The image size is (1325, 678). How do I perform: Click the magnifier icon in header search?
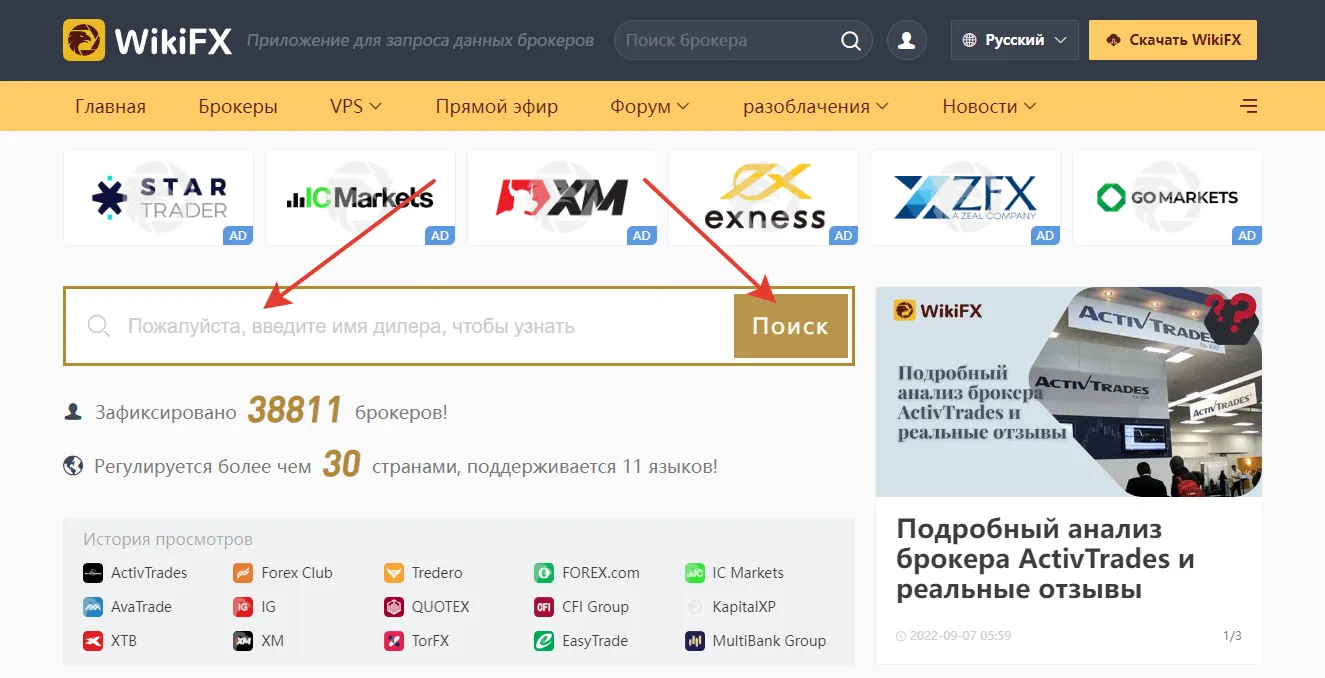click(850, 41)
